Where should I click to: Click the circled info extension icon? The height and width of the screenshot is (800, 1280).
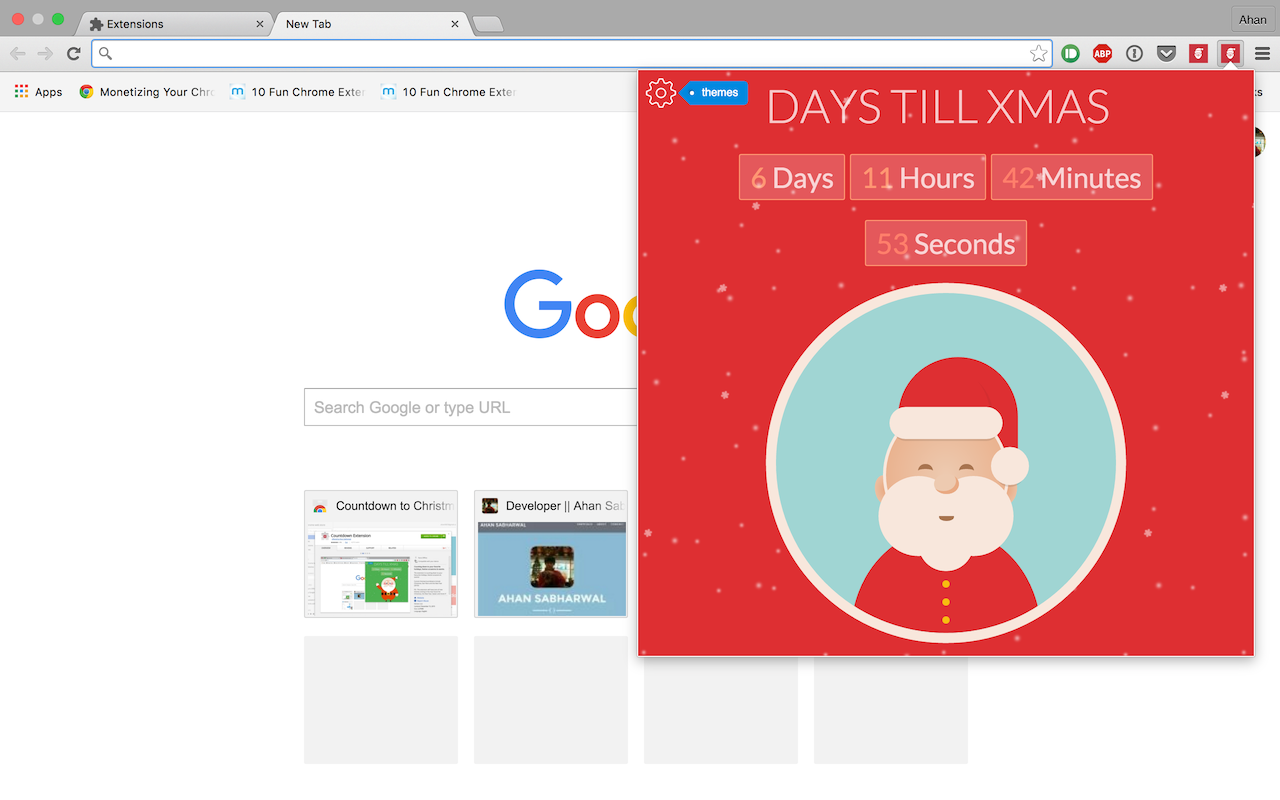point(1134,54)
